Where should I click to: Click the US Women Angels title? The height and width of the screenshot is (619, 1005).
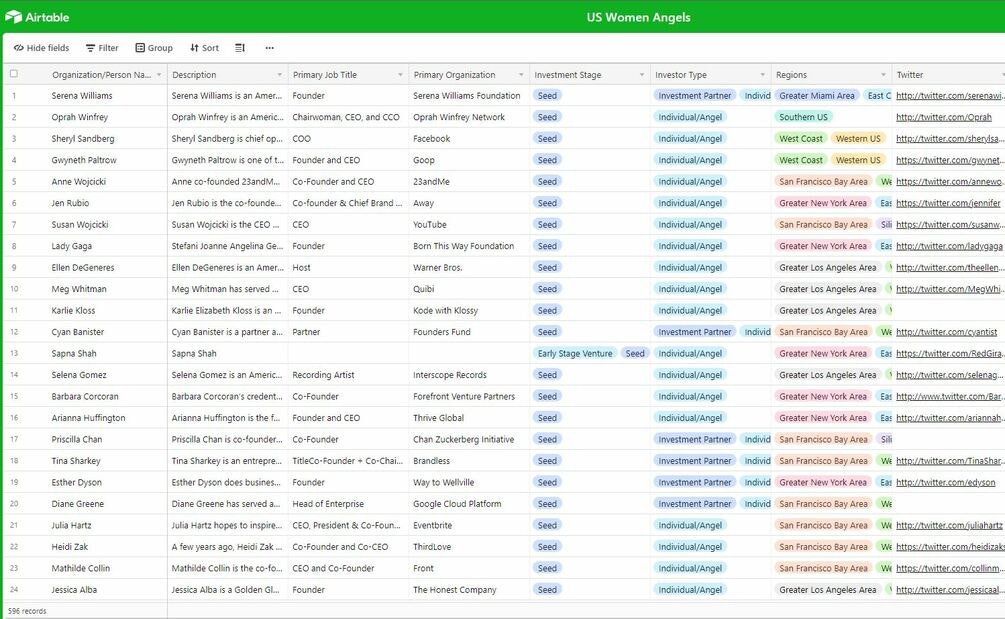click(638, 17)
